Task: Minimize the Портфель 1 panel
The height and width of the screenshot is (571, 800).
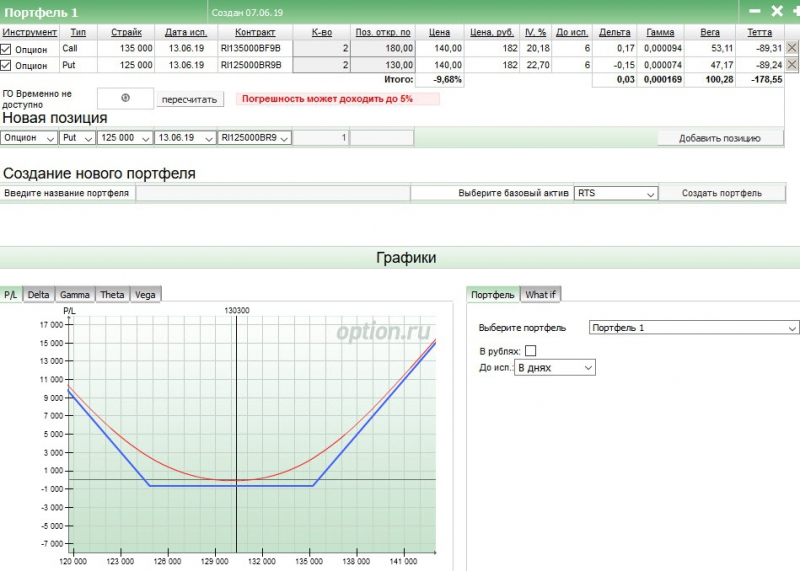Action: pos(755,11)
